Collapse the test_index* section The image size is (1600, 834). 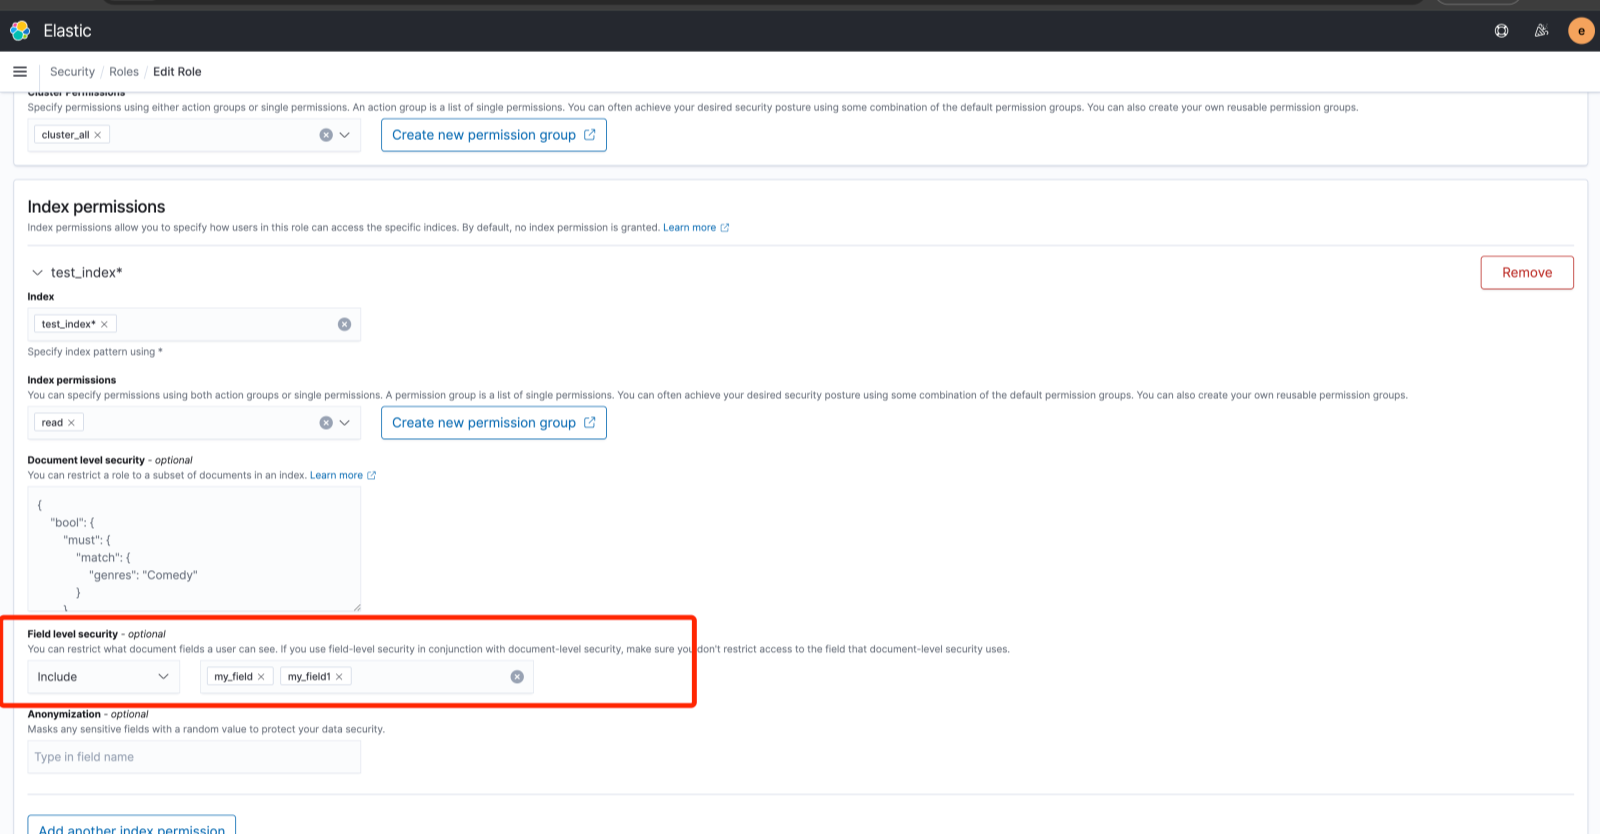coord(37,273)
